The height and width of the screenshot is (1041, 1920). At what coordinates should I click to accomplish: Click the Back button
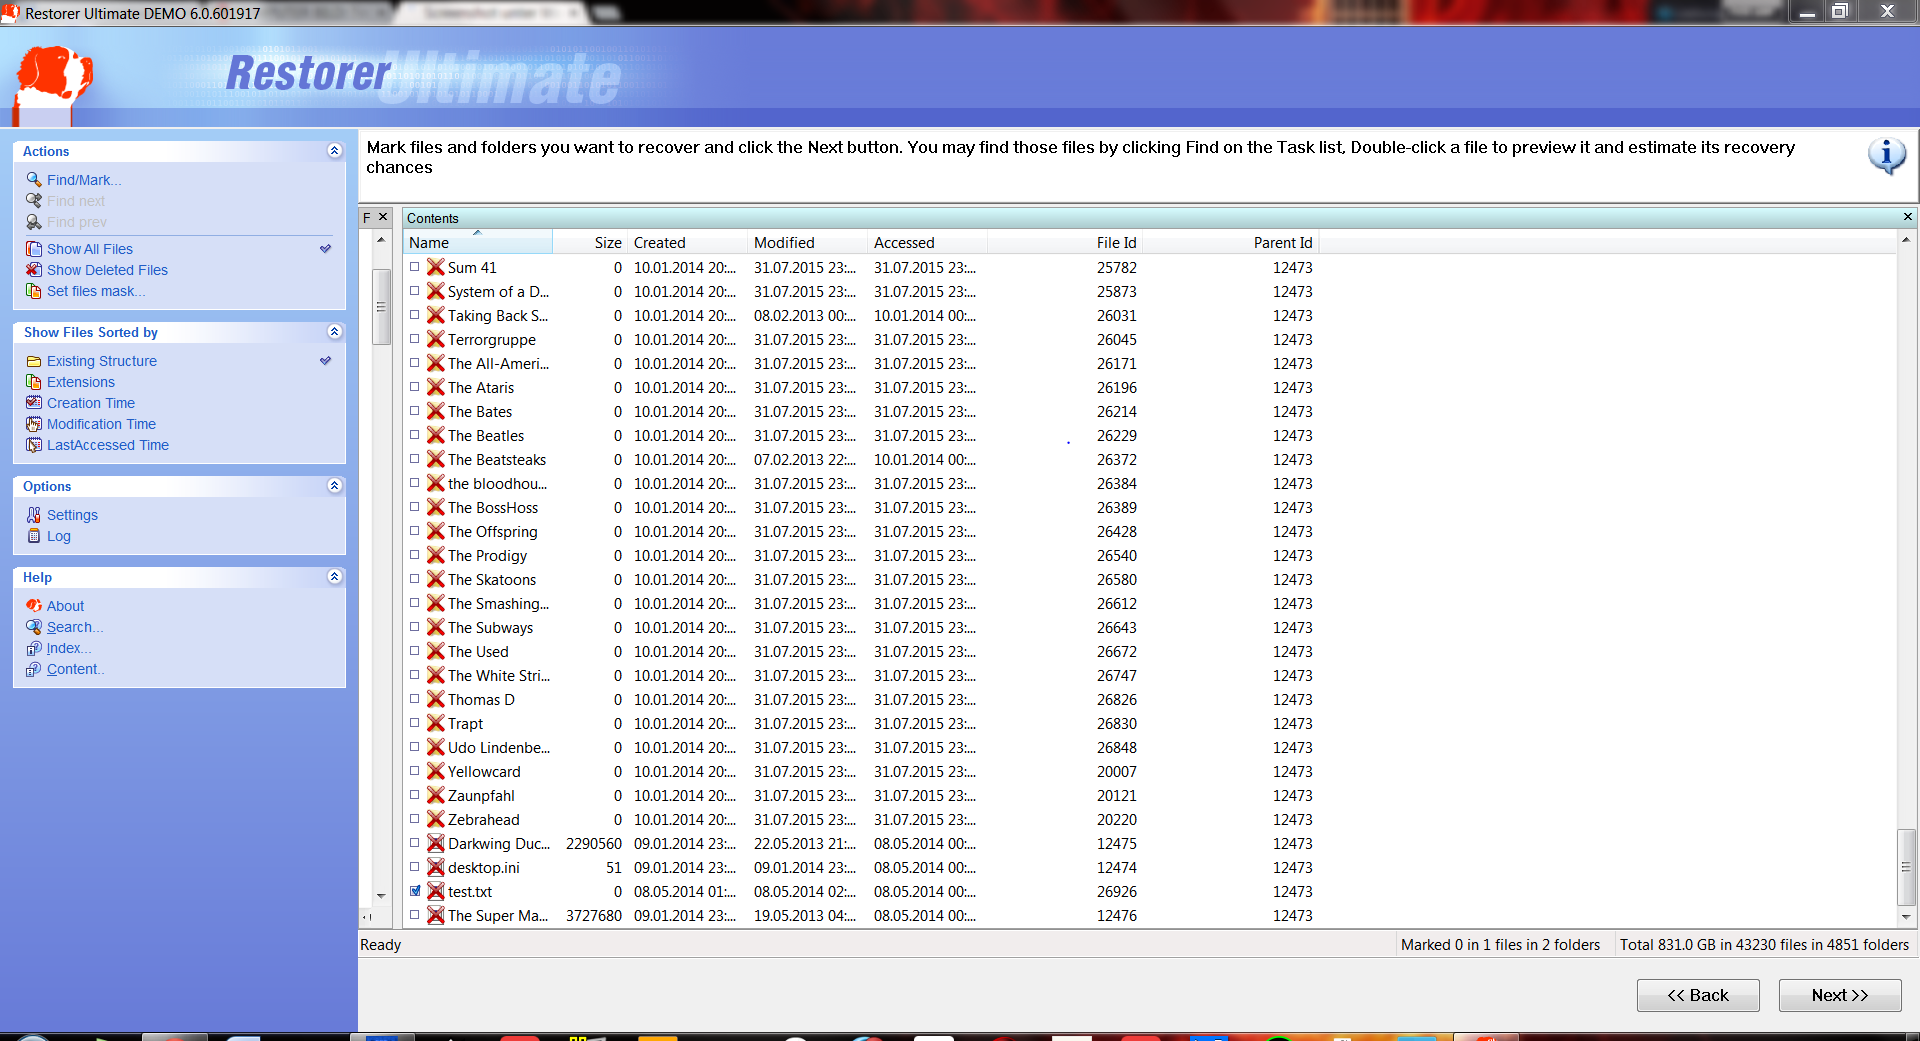pyautogui.click(x=1698, y=995)
